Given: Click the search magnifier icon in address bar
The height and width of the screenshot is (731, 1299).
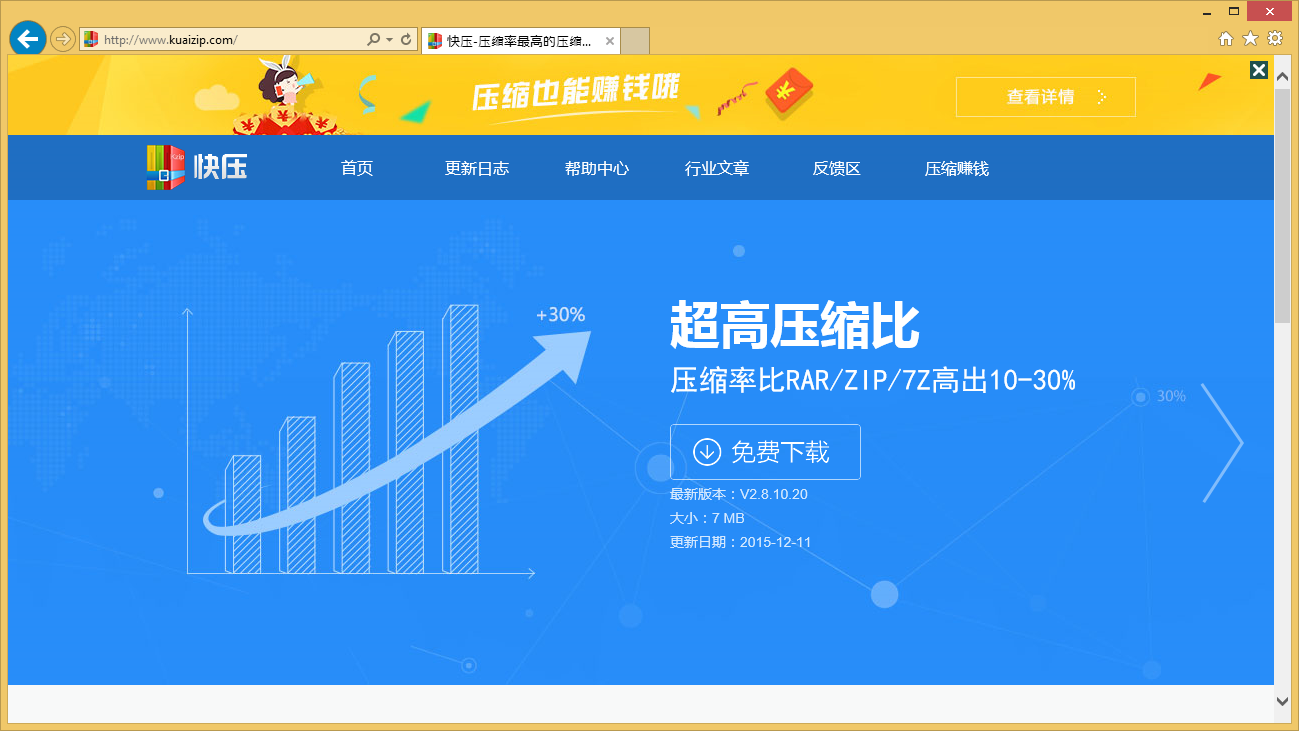Looking at the screenshot, I should point(373,40).
